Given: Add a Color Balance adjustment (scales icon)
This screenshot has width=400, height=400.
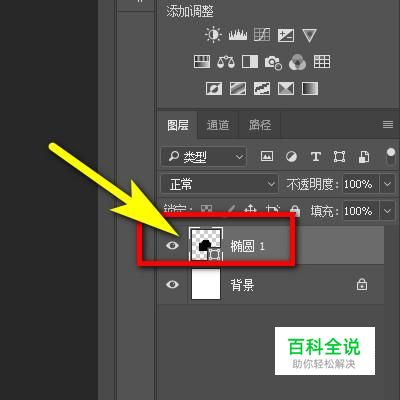Looking at the screenshot, I should click(x=226, y=62).
